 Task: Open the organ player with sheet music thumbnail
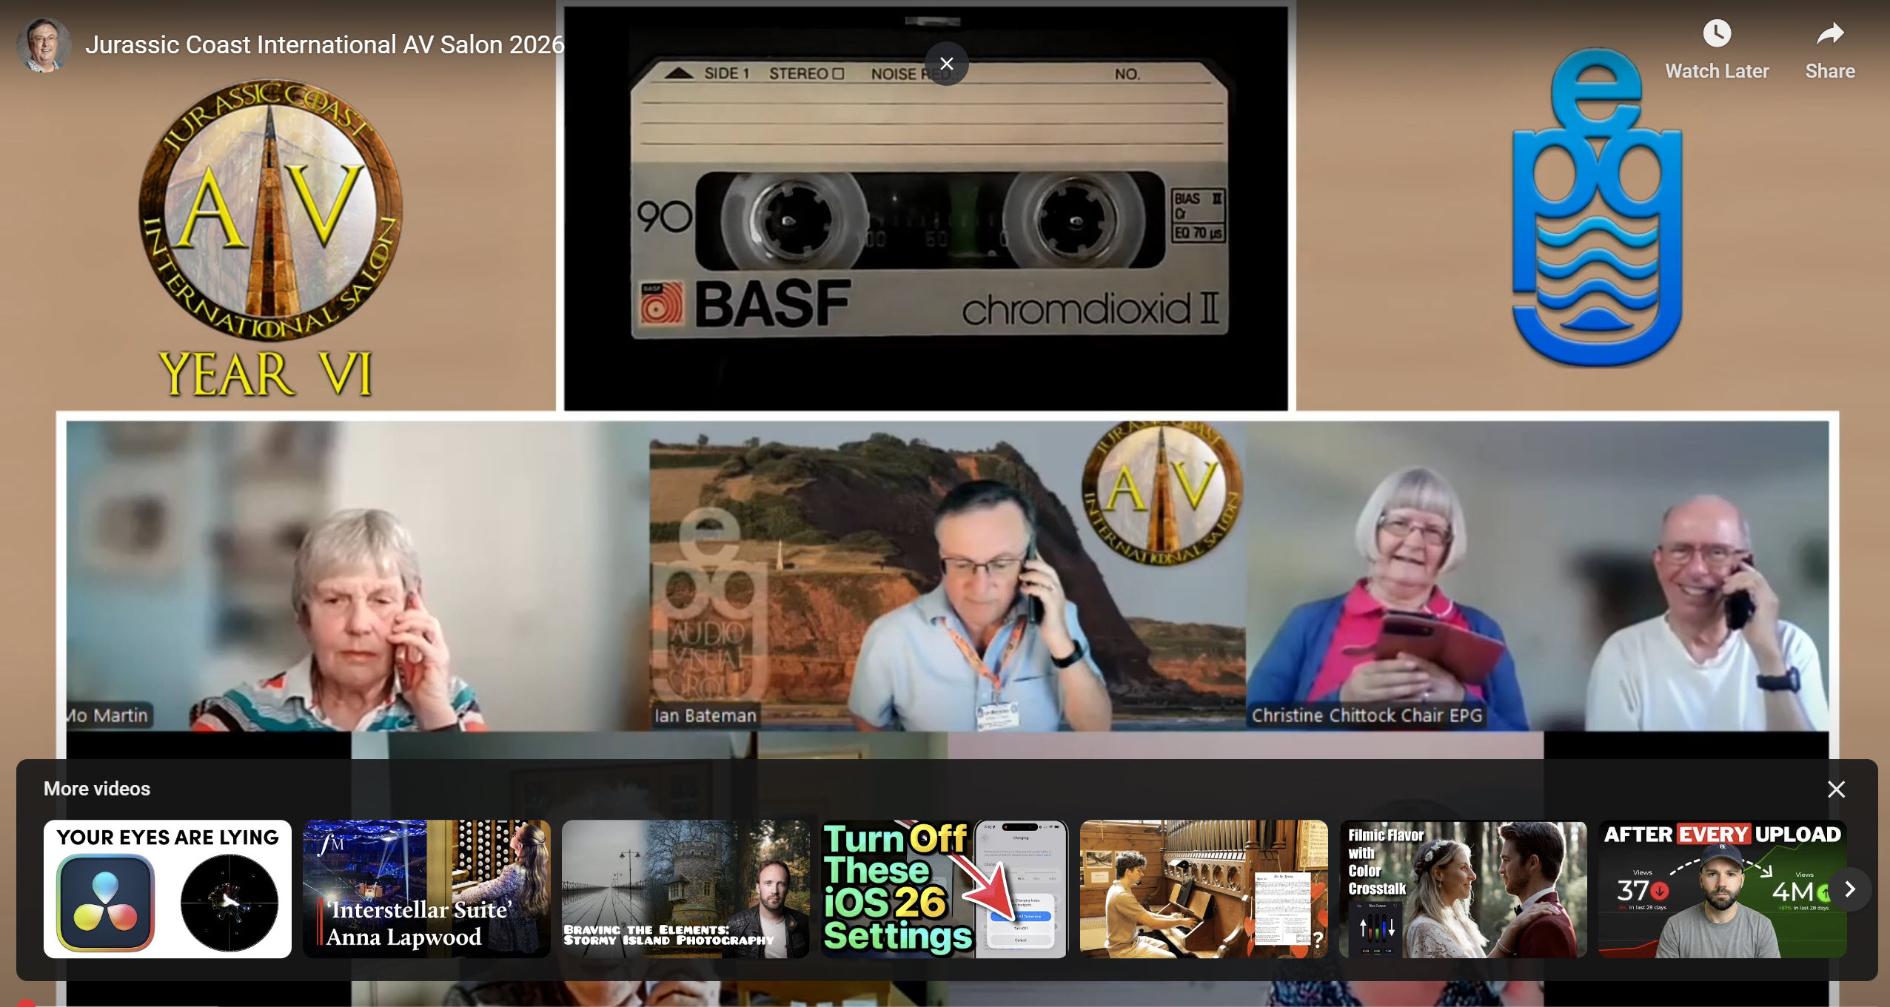(x=1204, y=889)
